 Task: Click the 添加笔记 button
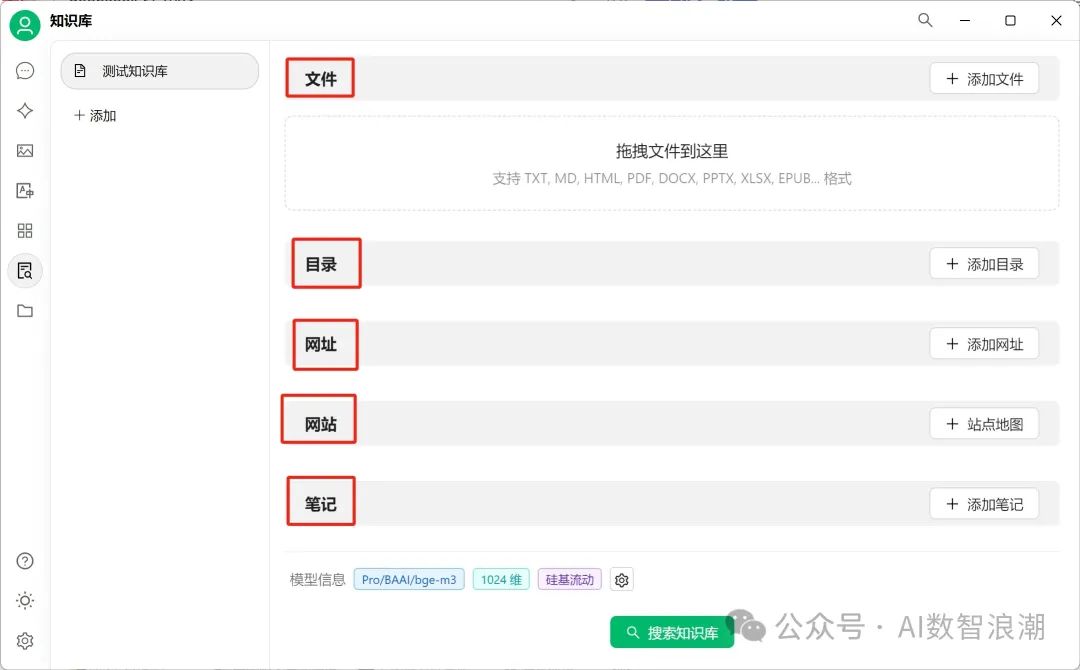tap(984, 504)
